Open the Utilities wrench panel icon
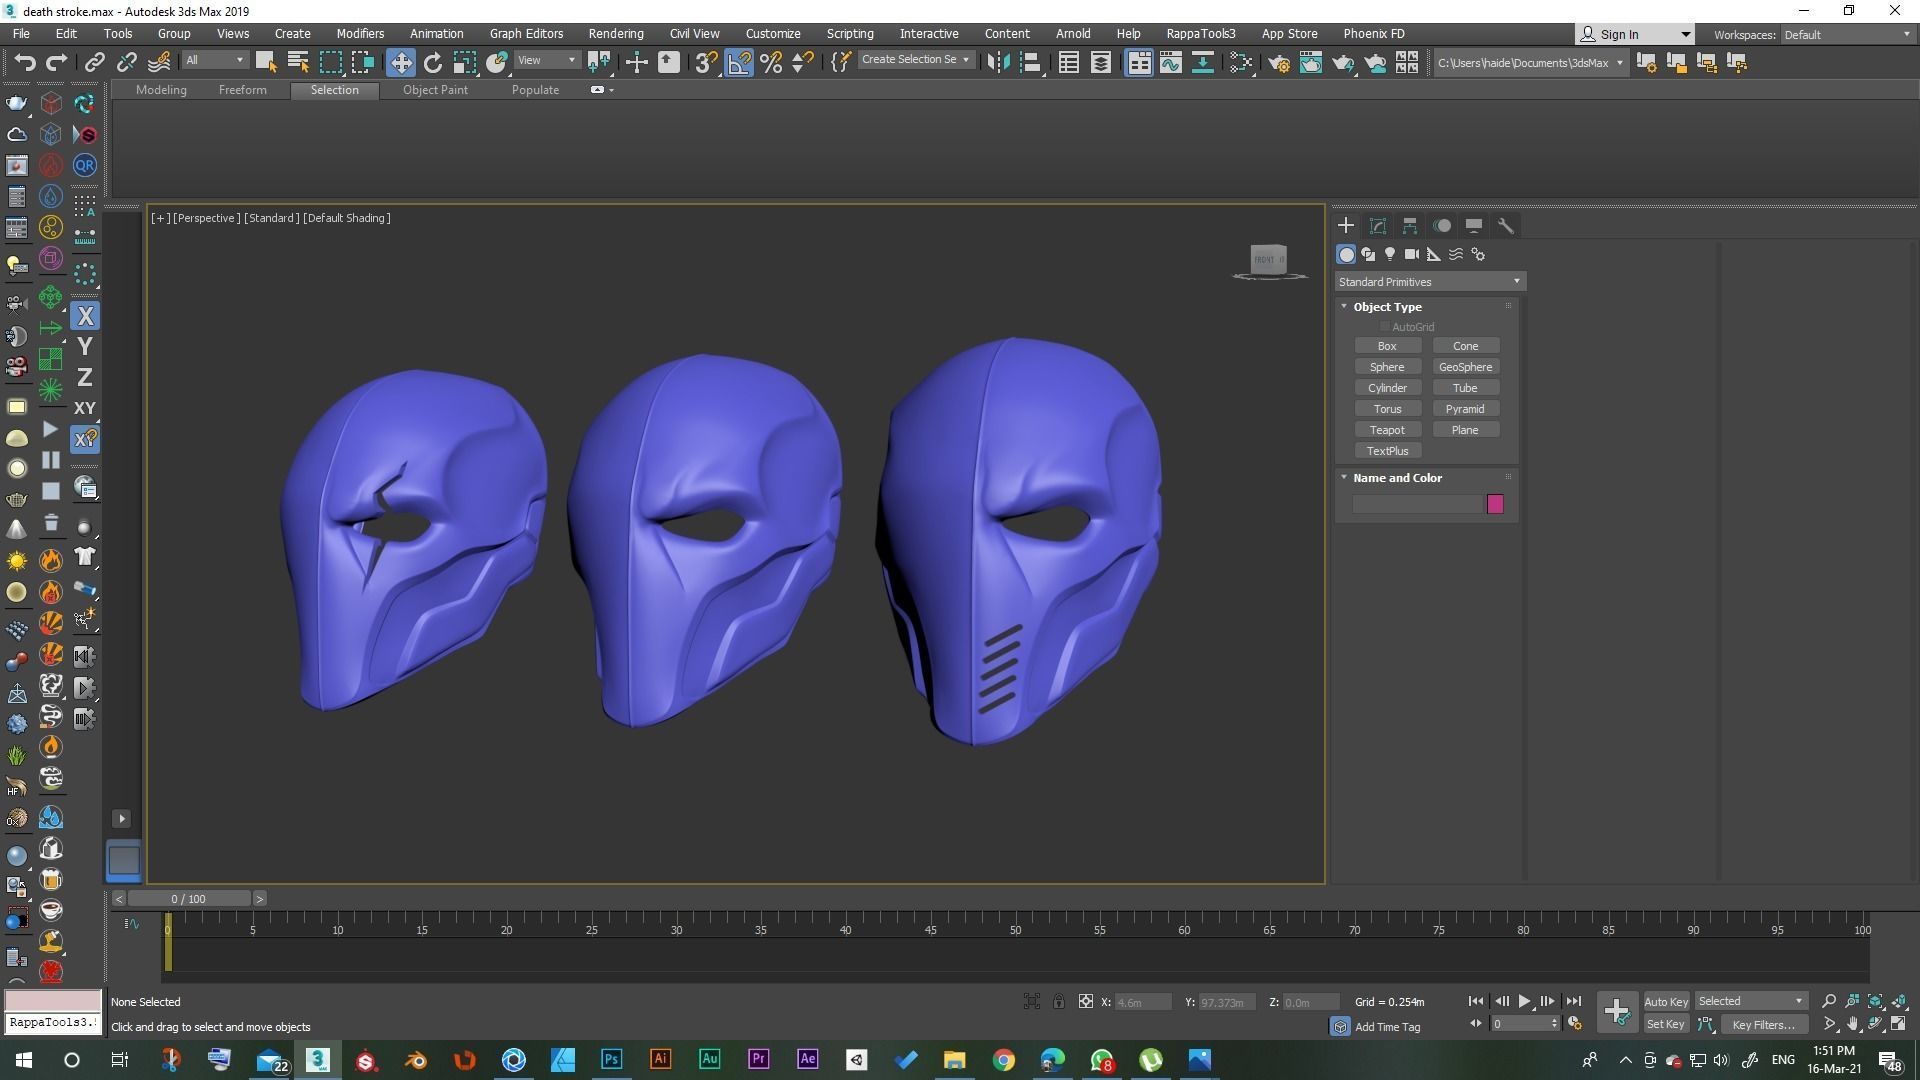The height and width of the screenshot is (1080, 1920). point(1506,226)
